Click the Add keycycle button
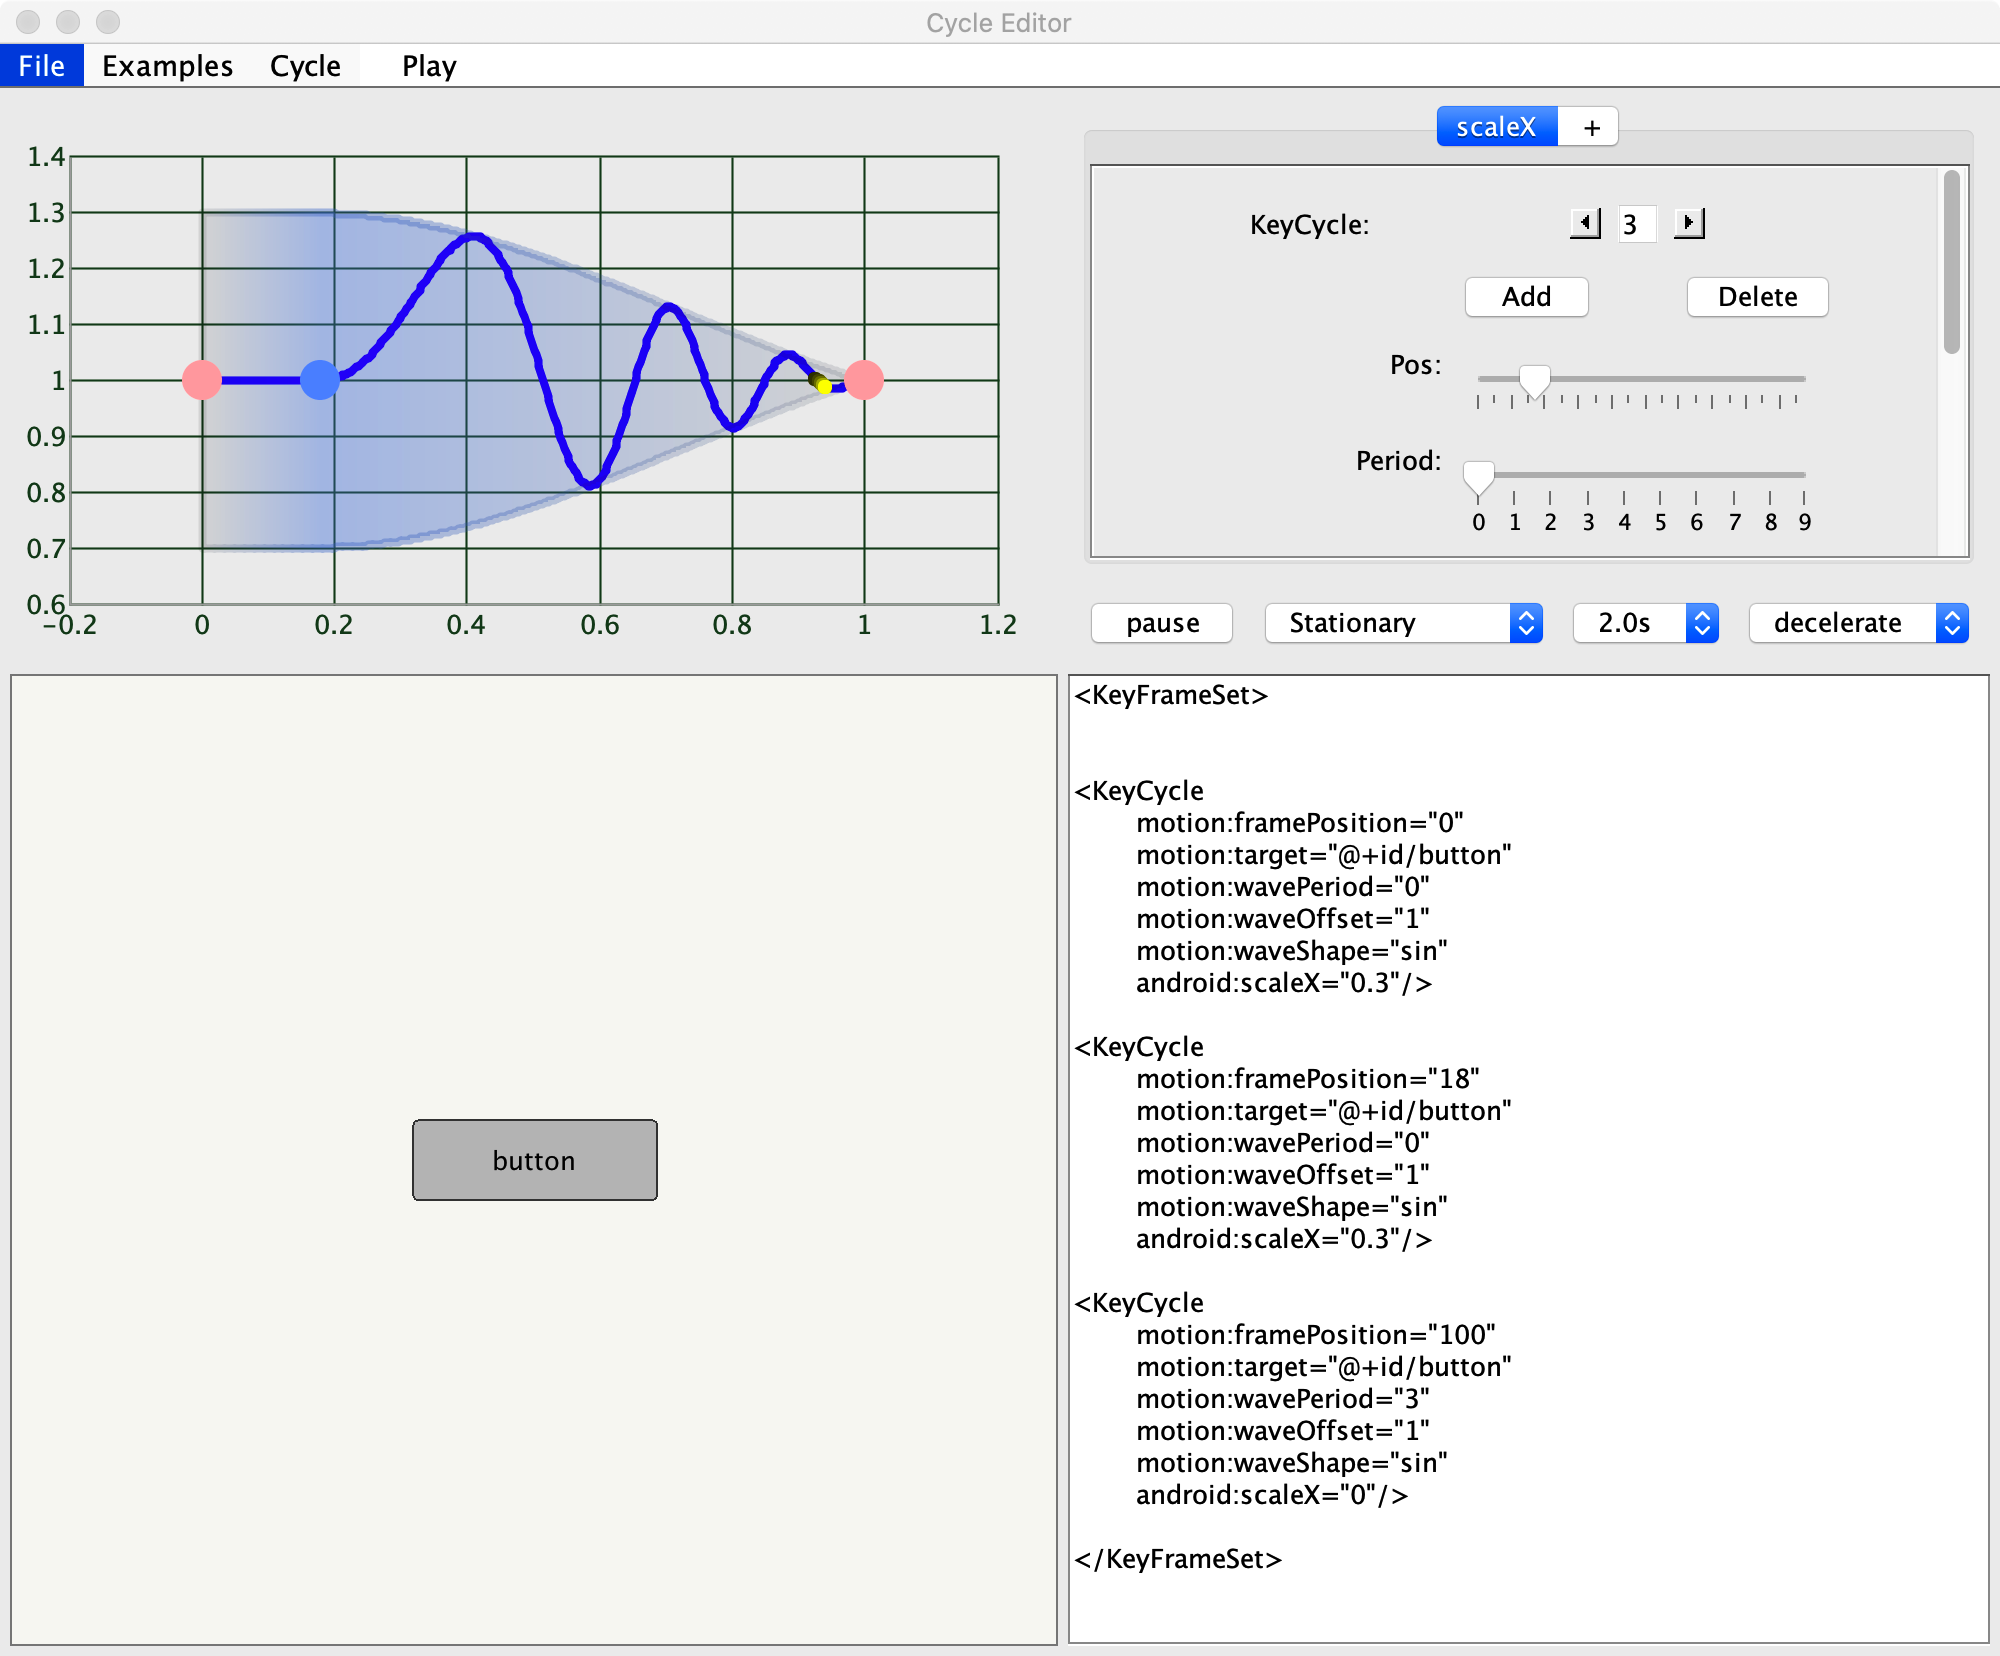The height and width of the screenshot is (1656, 2000). coord(1526,297)
